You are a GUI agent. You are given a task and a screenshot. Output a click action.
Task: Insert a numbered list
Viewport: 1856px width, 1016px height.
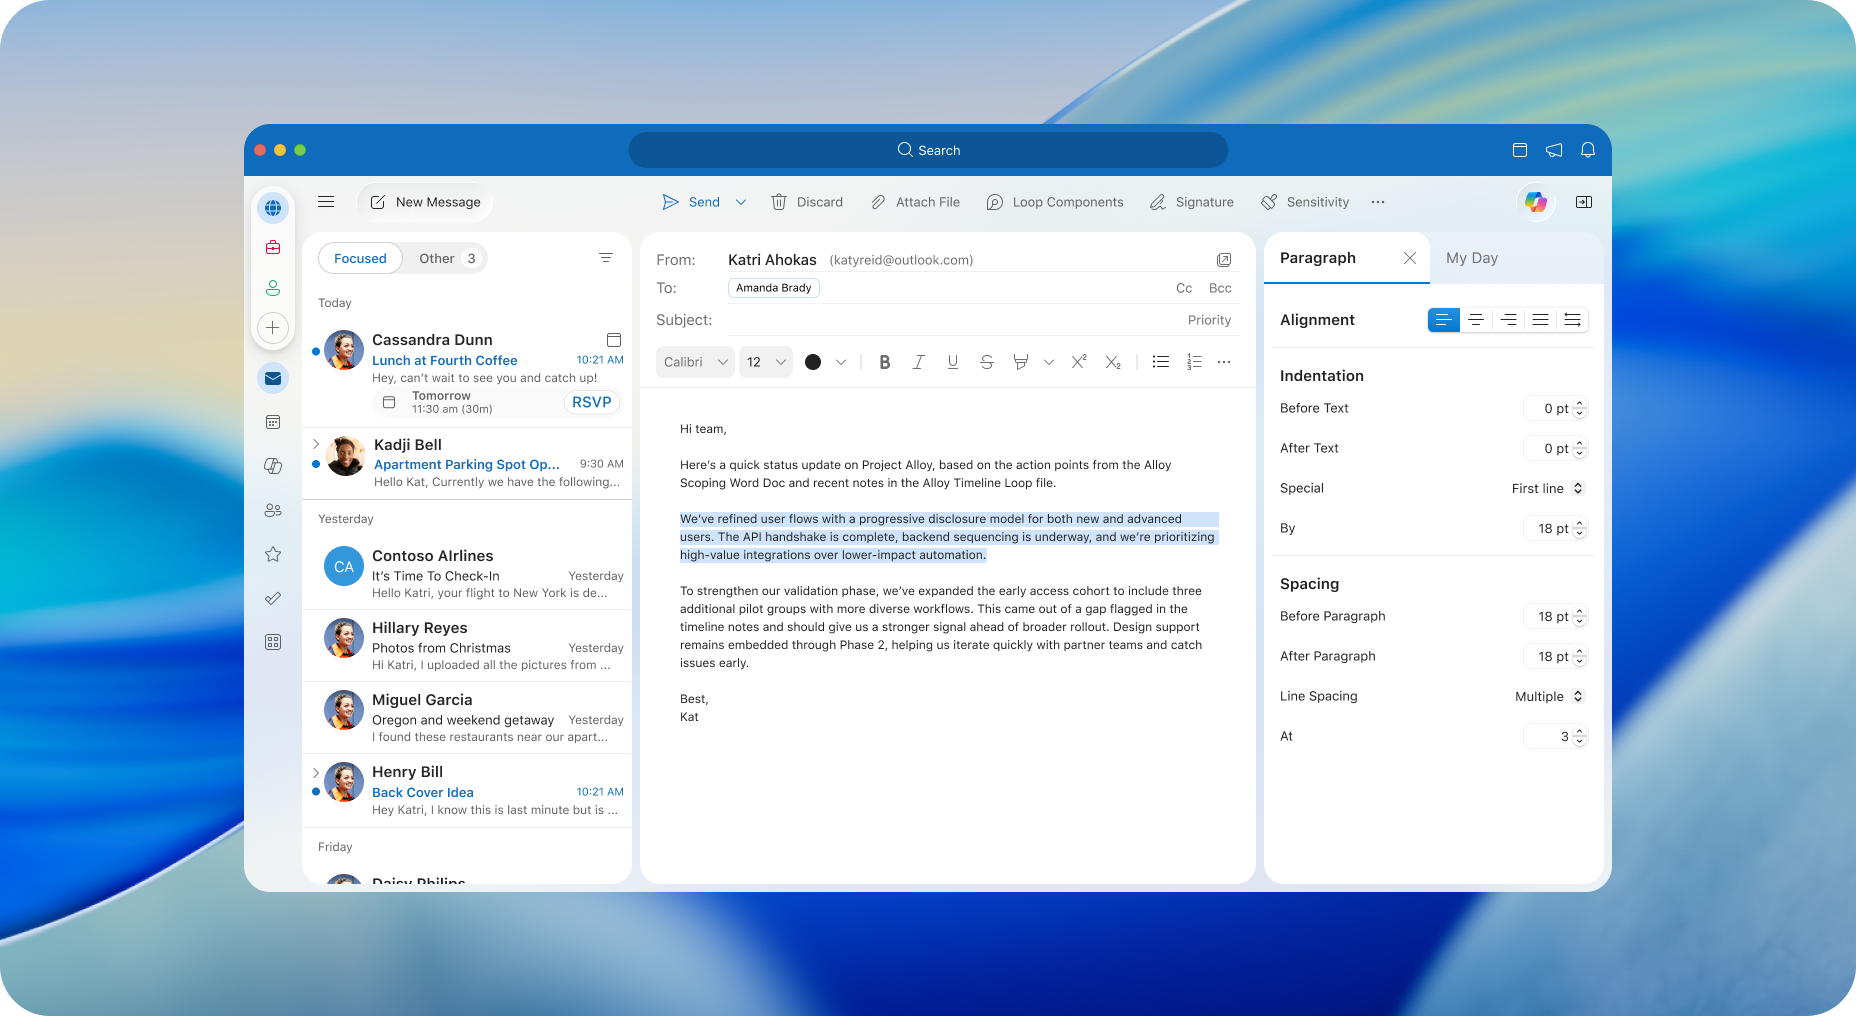pyautogui.click(x=1194, y=362)
